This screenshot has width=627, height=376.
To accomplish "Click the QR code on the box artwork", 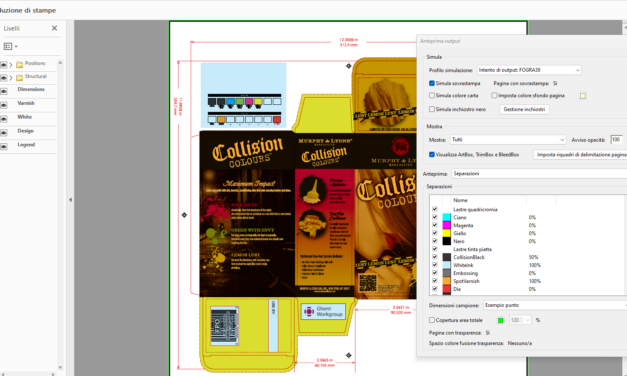I will coord(368,283).
